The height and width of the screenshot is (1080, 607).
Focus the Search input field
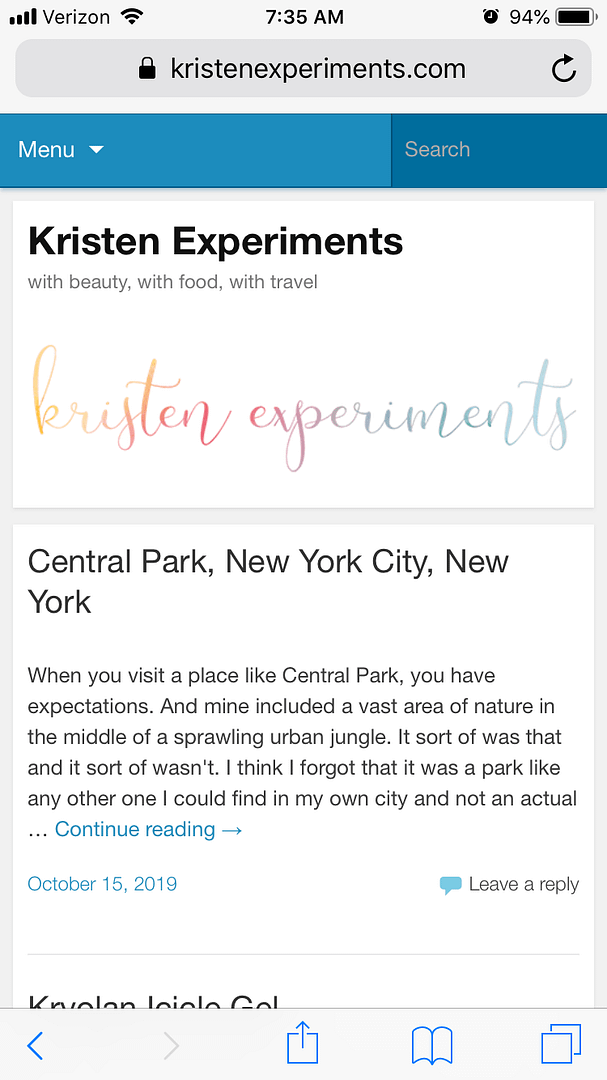click(x=498, y=150)
